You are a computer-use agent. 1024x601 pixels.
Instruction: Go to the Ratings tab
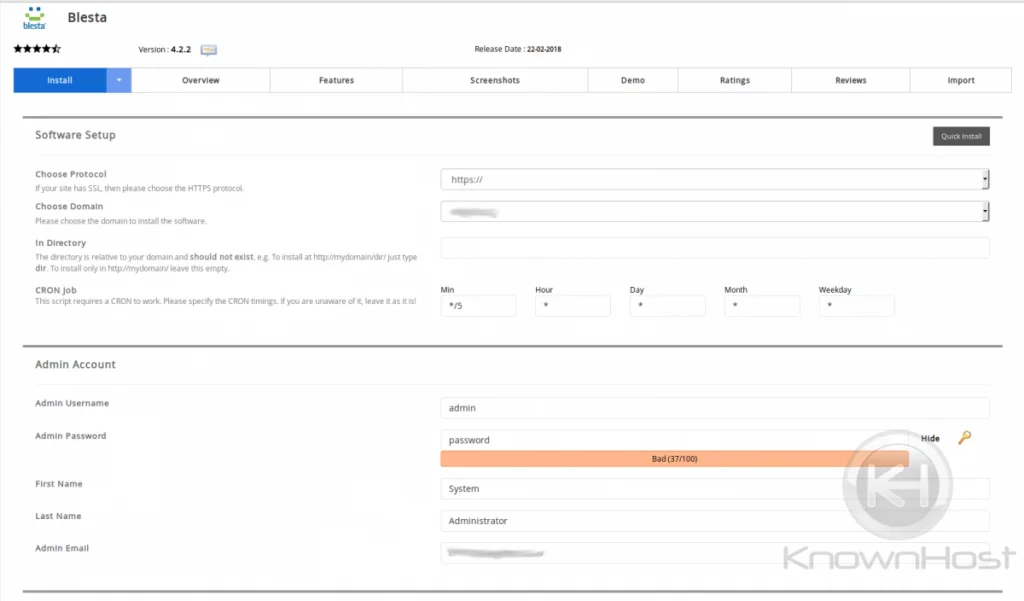735,80
